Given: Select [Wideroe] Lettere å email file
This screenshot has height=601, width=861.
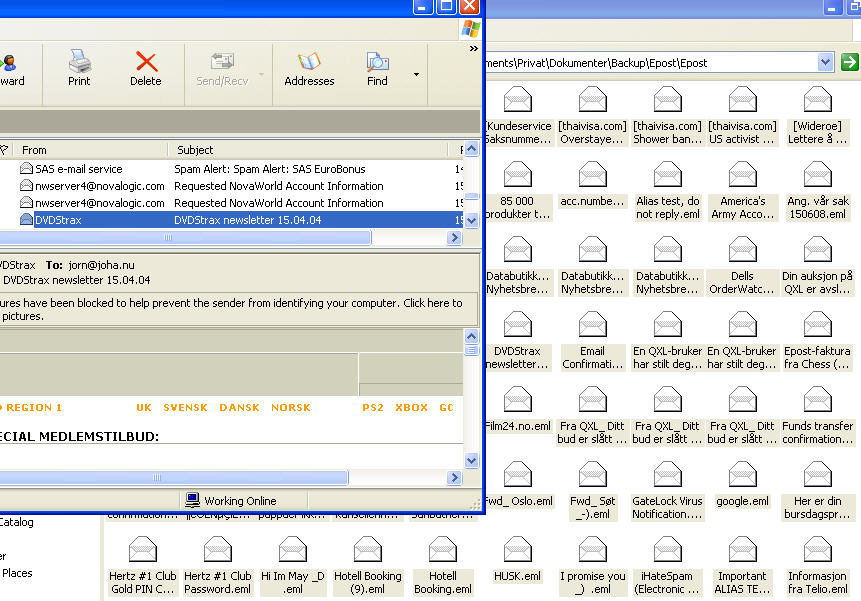Looking at the screenshot, I should coord(818,116).
